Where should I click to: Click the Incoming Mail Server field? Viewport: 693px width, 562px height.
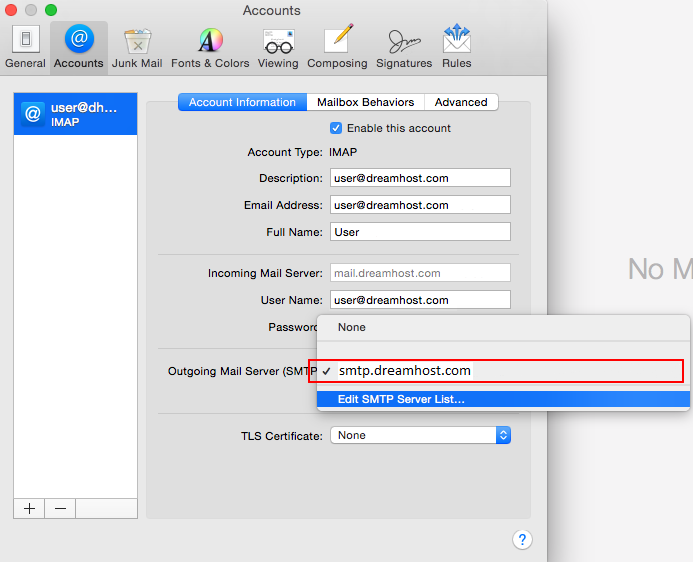click(420, 273)
